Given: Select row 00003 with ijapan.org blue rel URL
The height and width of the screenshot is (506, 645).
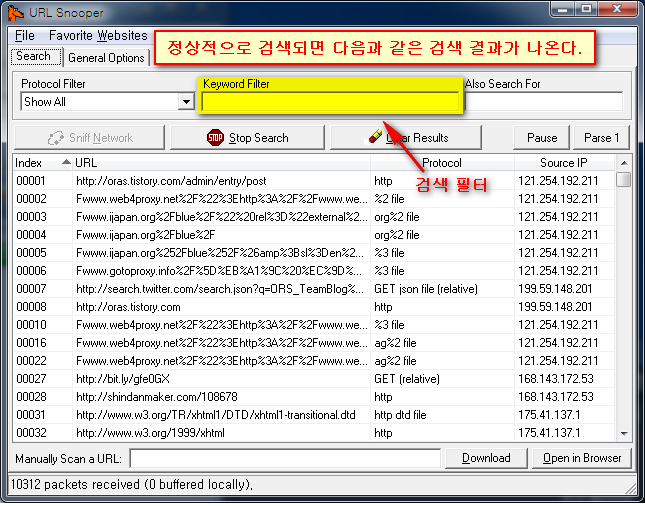Looking at the screenshot, I should click(x=315, y=217).
